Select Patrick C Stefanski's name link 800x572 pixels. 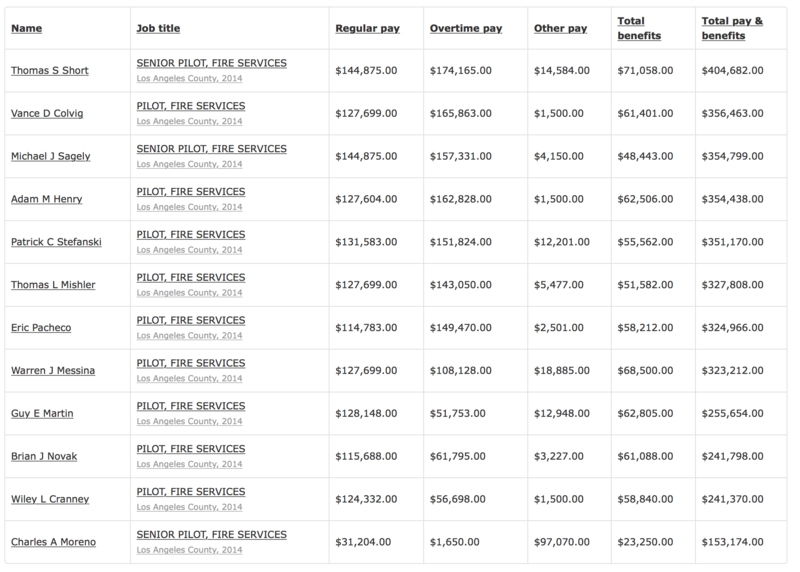(55, 243)
